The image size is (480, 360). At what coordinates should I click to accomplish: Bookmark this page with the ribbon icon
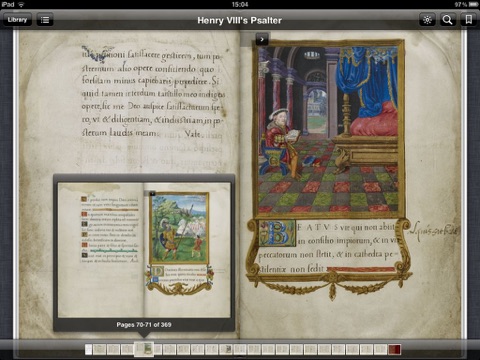click(469, 20)
